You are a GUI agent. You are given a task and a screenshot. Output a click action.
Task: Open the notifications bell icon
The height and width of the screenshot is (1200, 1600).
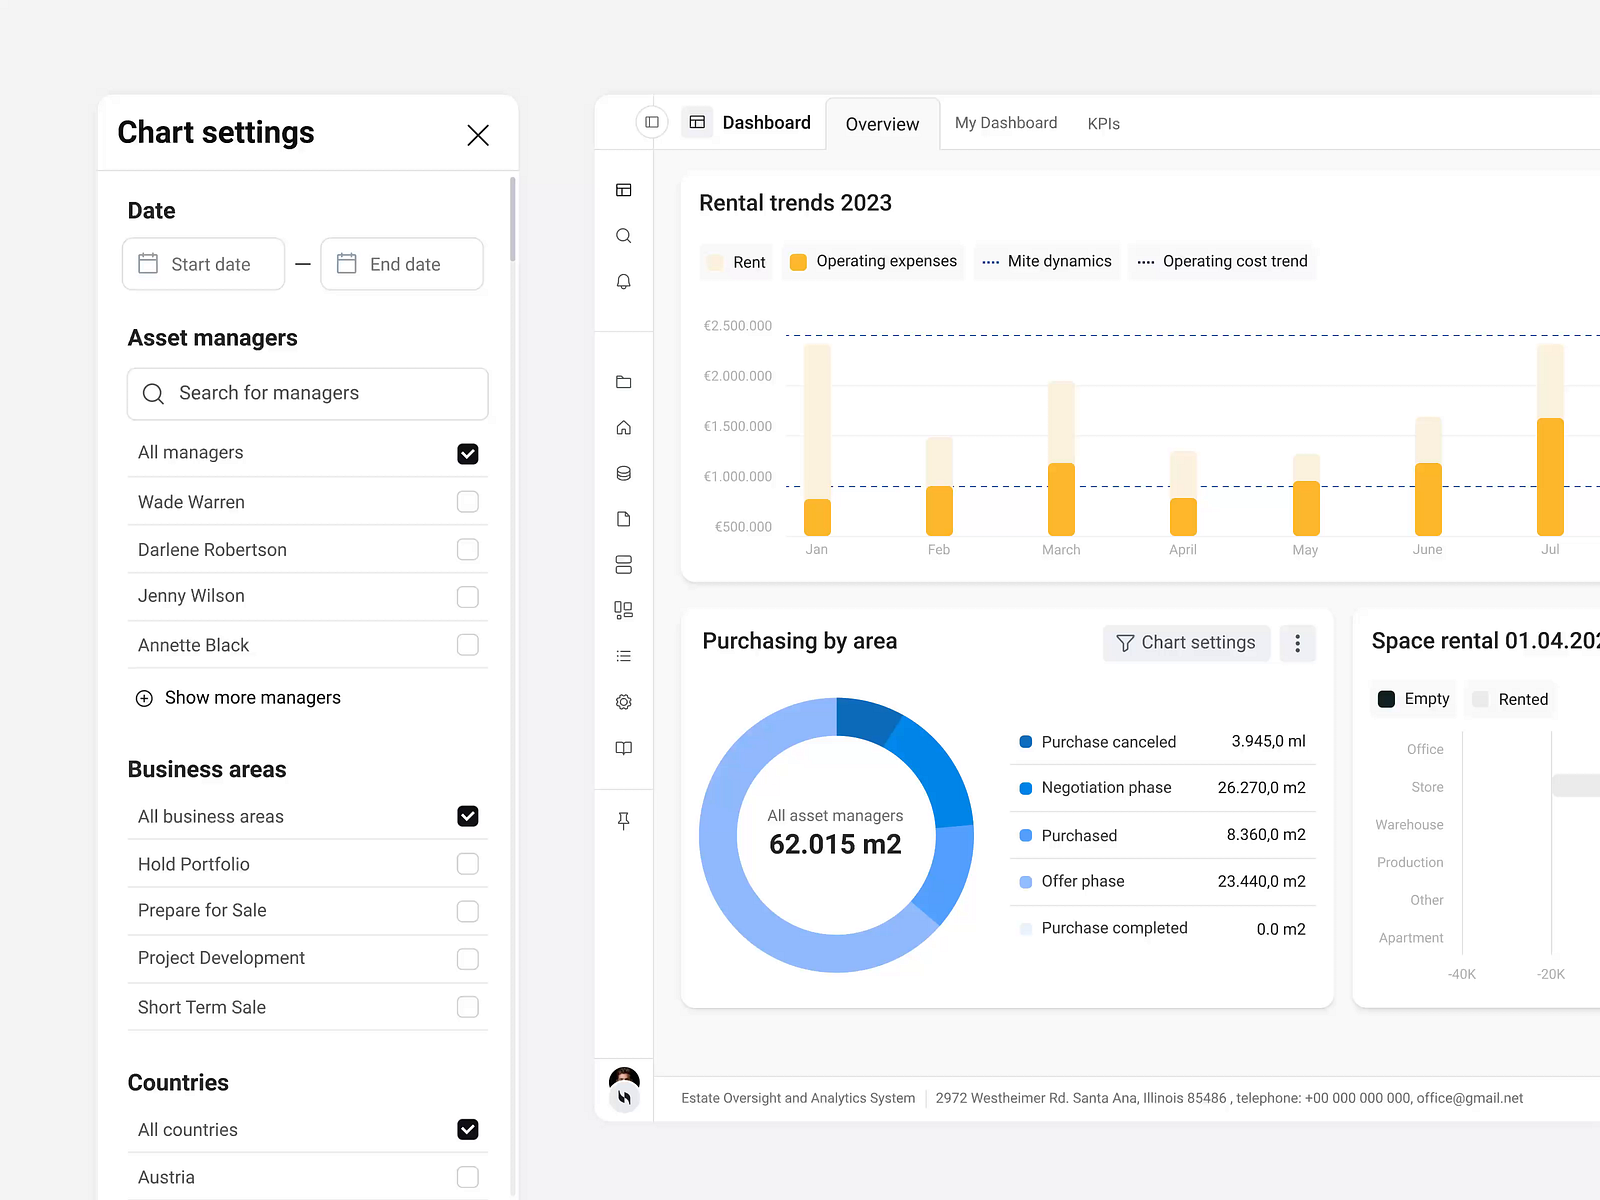(624, 281)
